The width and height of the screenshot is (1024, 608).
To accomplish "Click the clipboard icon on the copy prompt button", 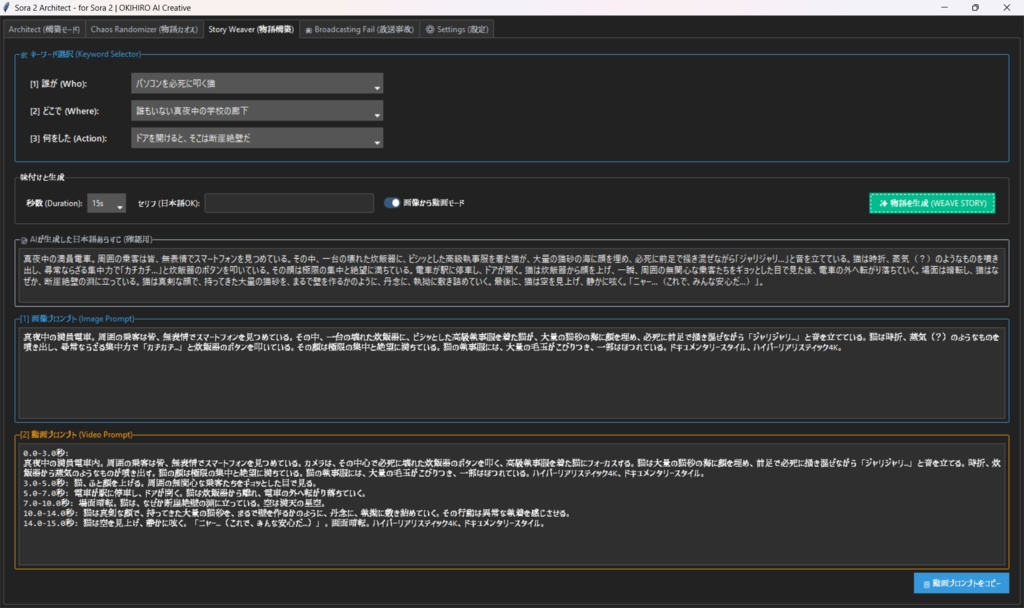I will (926, 583).
